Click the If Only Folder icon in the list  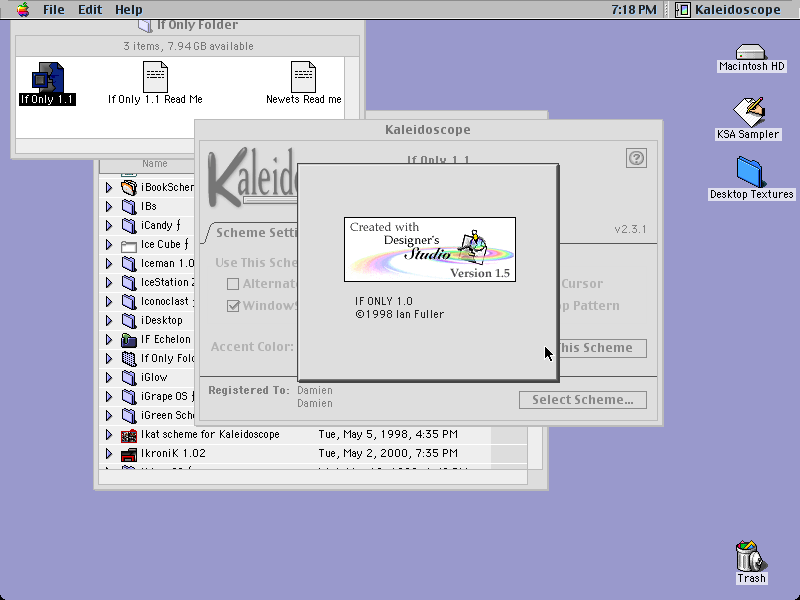tap(129, 359)
